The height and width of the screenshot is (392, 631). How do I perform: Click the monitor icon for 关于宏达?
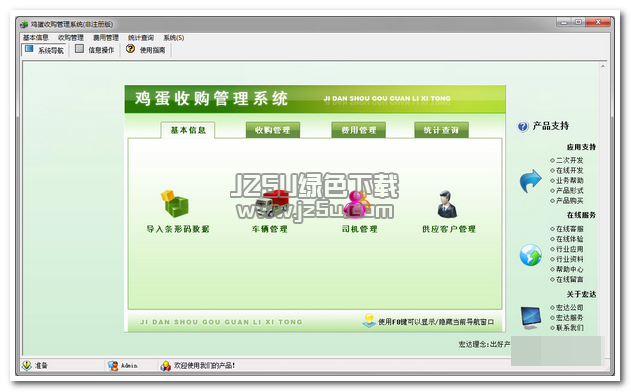point(531,318)
